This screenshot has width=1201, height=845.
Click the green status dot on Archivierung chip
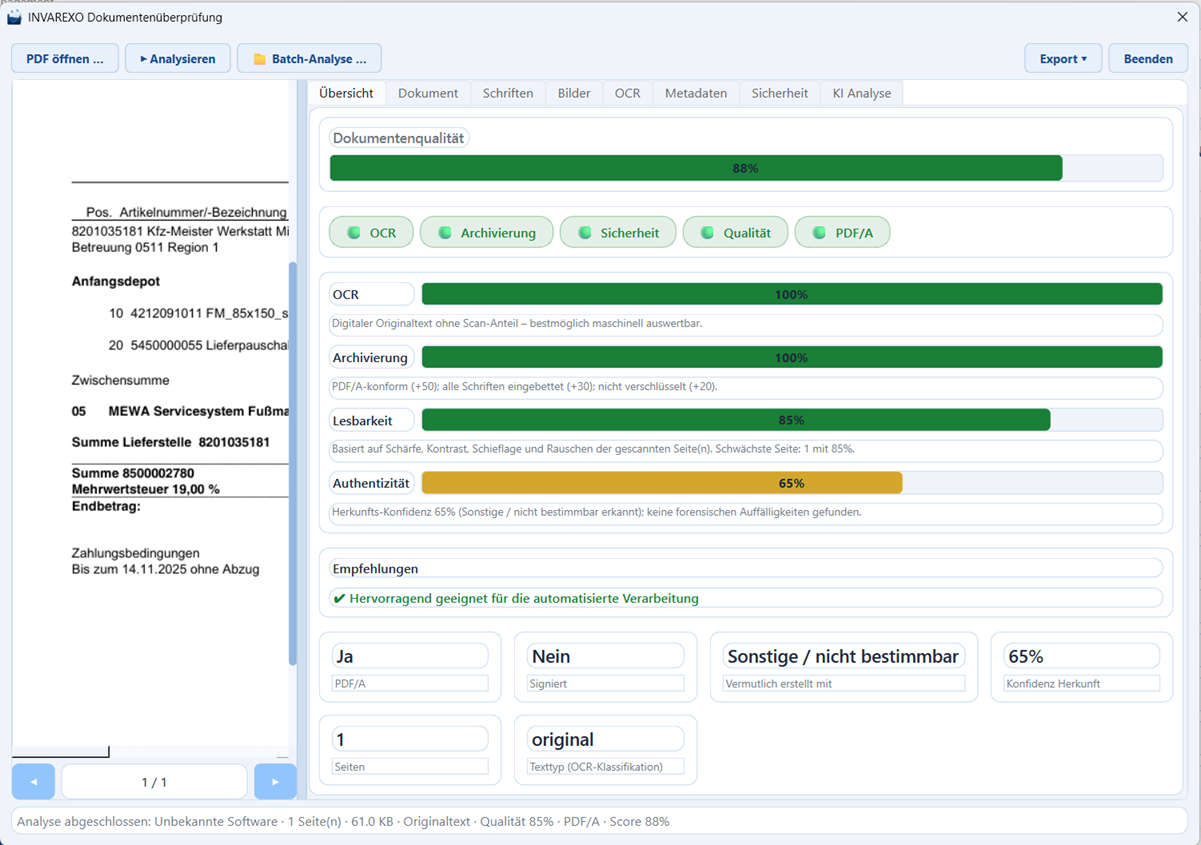point(445,233)
